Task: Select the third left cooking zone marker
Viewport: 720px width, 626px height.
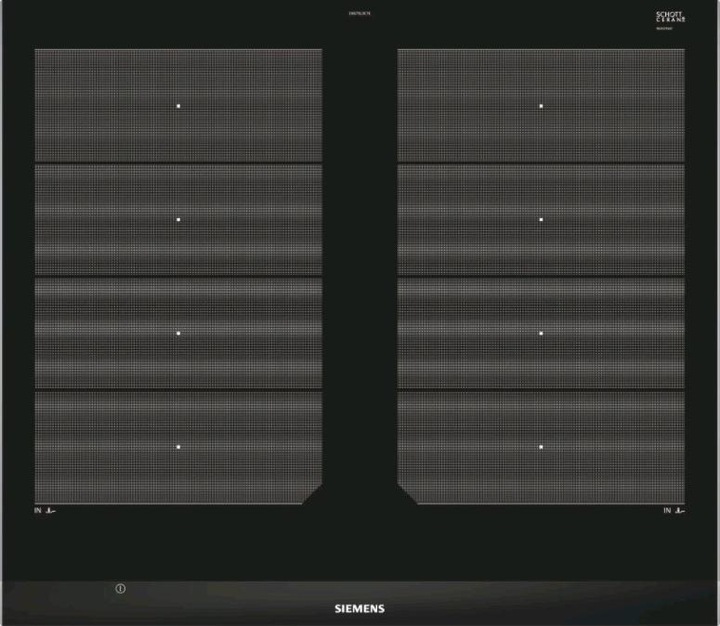Action: 178,333
